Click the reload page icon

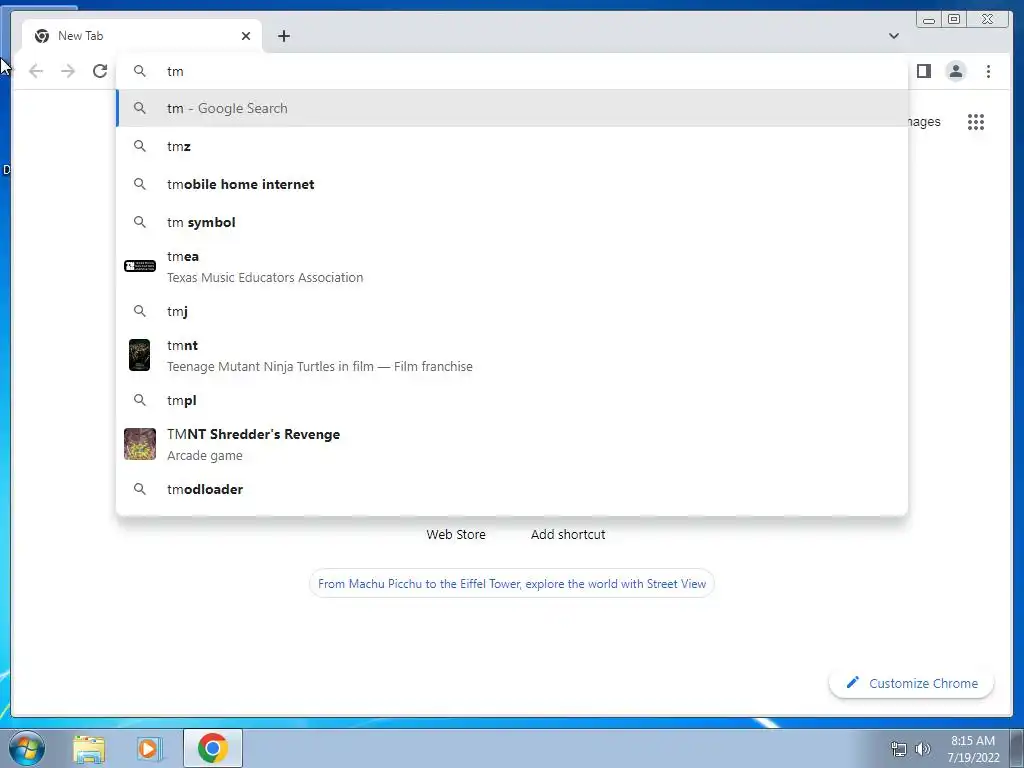100,71
